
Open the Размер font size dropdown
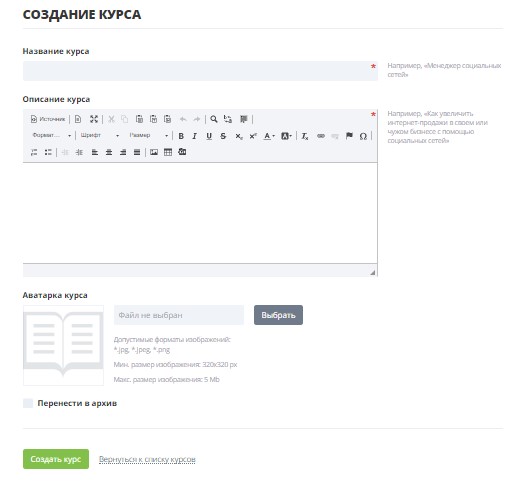[x=148, y=135]
